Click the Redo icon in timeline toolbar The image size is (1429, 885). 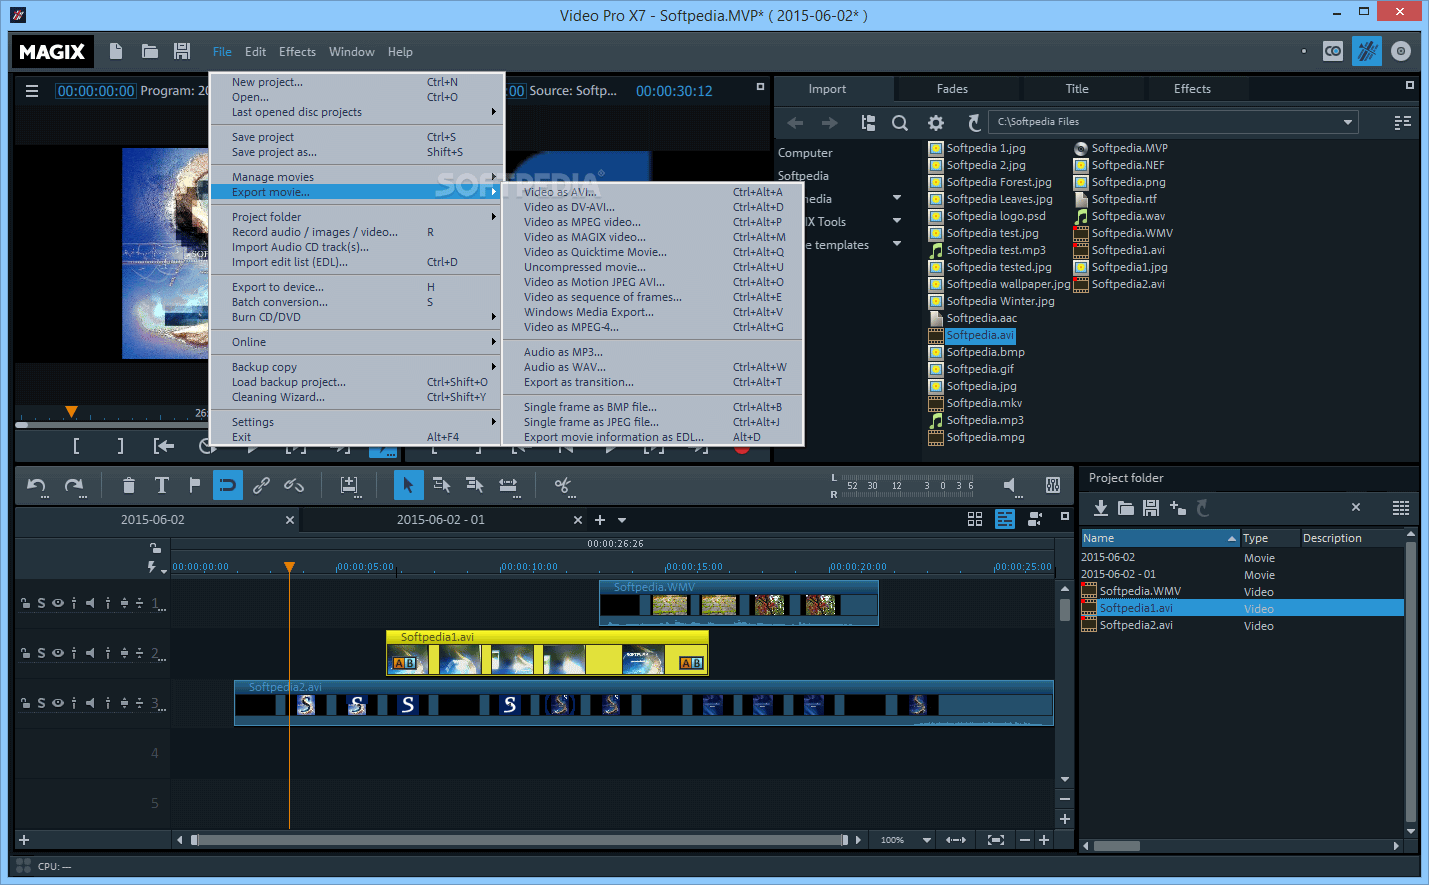click(74, 486)
